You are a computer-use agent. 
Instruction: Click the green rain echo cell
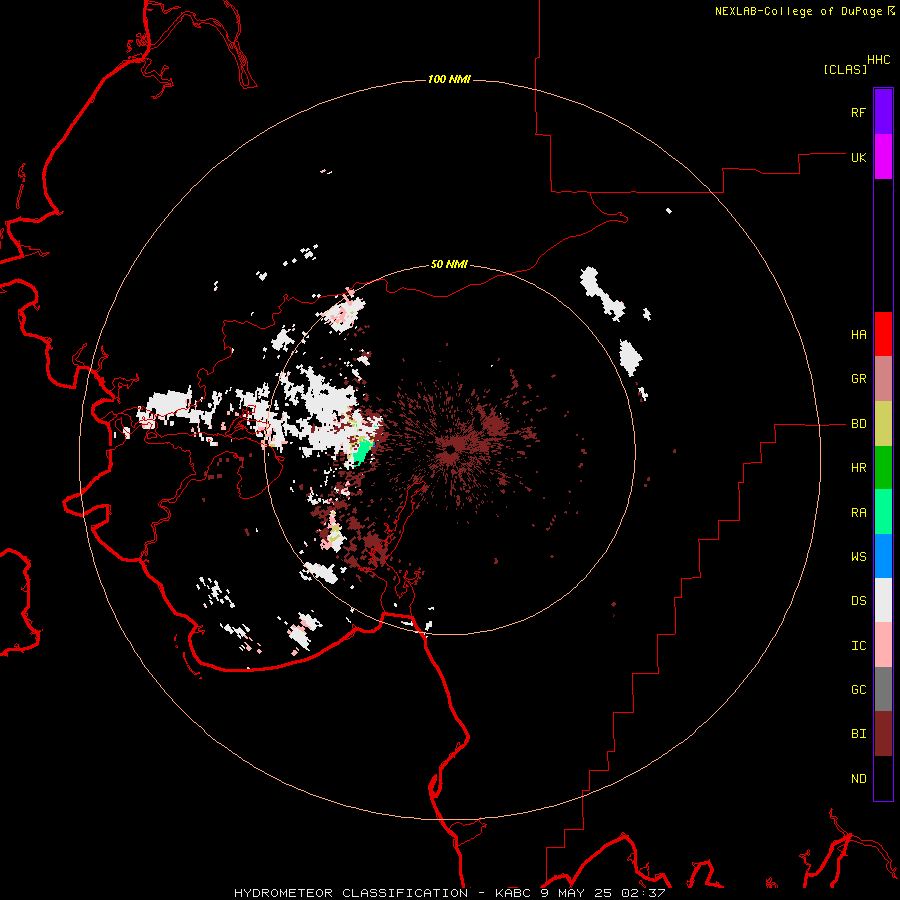(362, 451)
